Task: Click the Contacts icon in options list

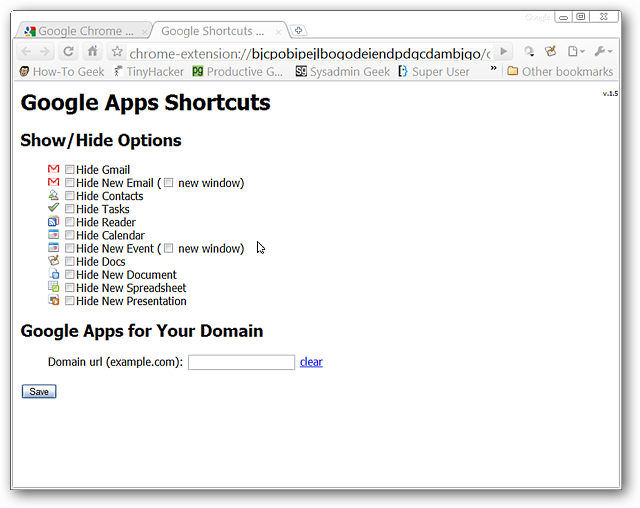Action: [53, 195]
